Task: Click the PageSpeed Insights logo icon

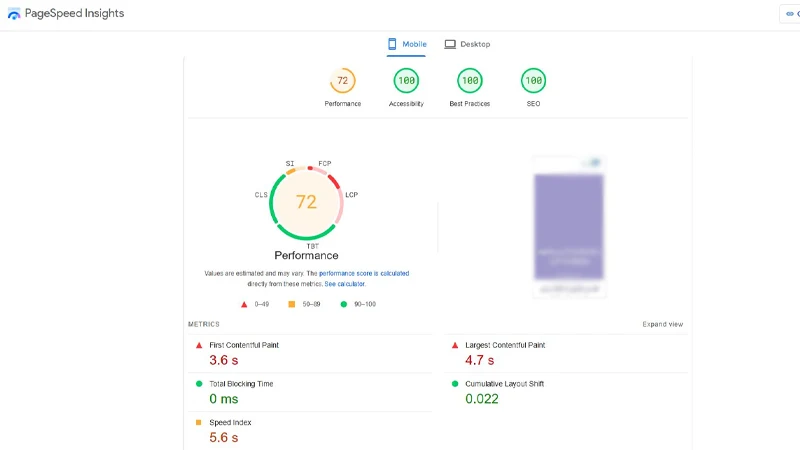Action: (14, 14)
